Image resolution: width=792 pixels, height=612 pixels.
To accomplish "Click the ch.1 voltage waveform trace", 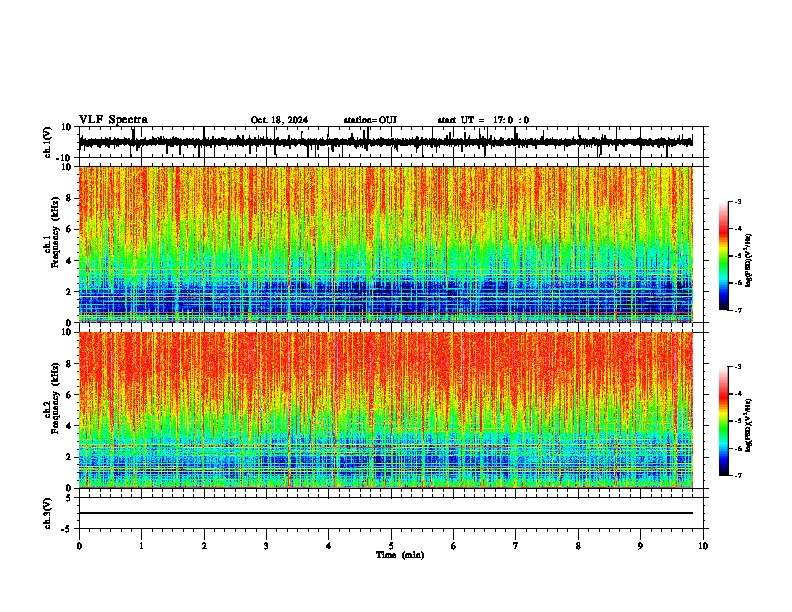I will click(385, 142).
